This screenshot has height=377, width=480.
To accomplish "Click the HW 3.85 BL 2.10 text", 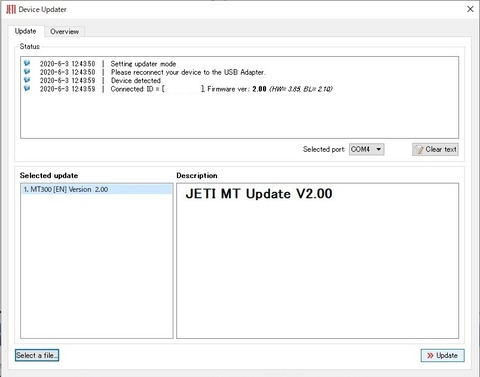I will [301, 89].
